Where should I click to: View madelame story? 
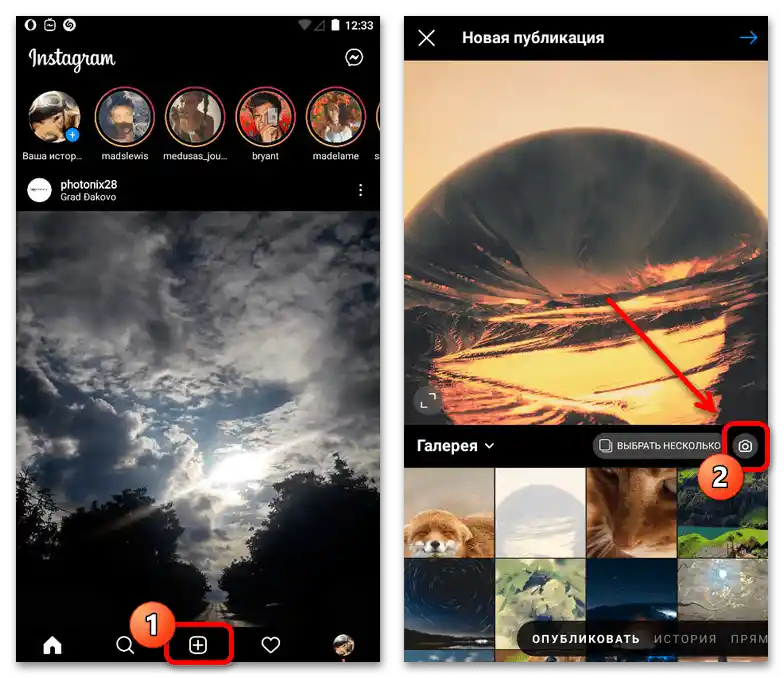pos(336,116)
